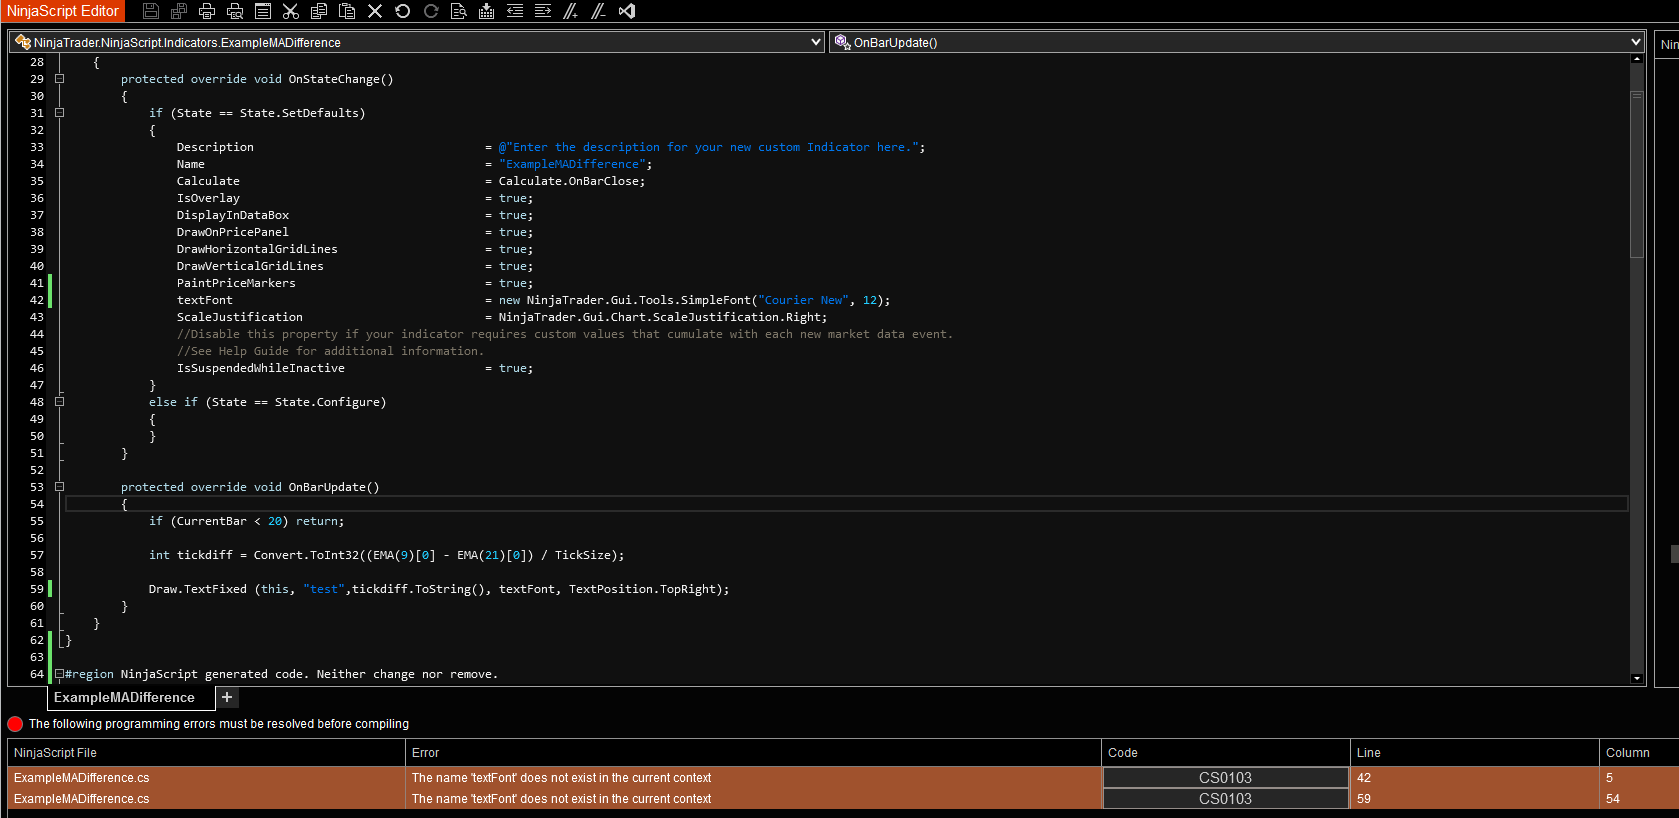Image resolution: width=1679 pixels, height=818 pixels.
Task: Click the Paste clipboard icon
Action: click(347, 11)
